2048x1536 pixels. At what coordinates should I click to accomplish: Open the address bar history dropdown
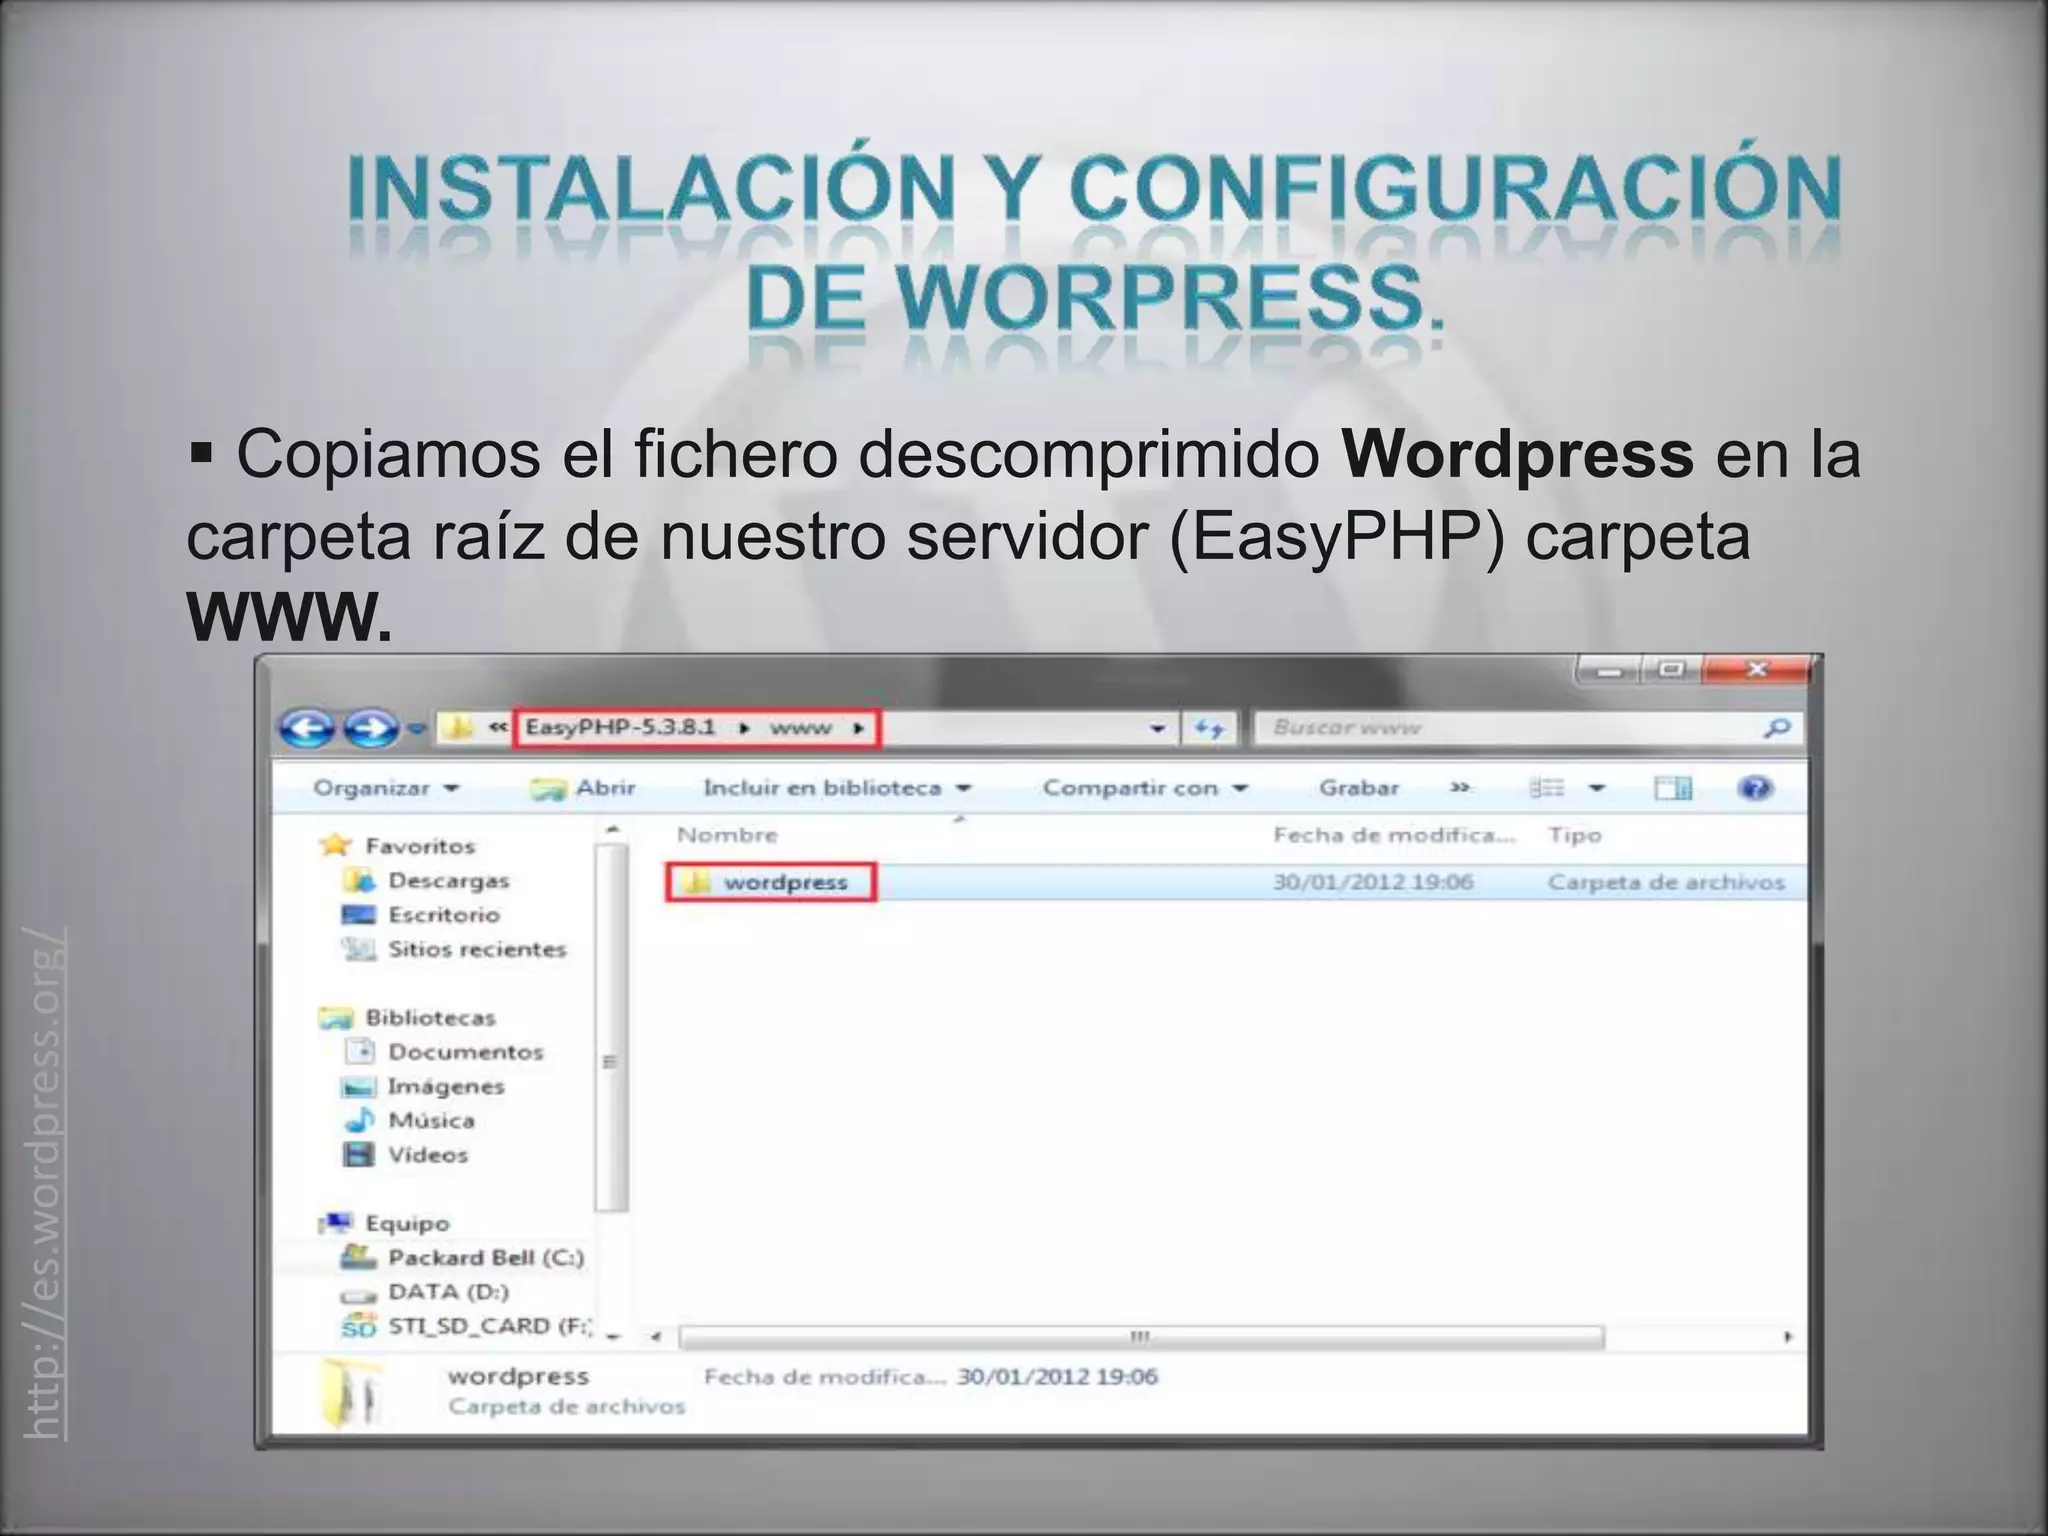(1157, 728)
